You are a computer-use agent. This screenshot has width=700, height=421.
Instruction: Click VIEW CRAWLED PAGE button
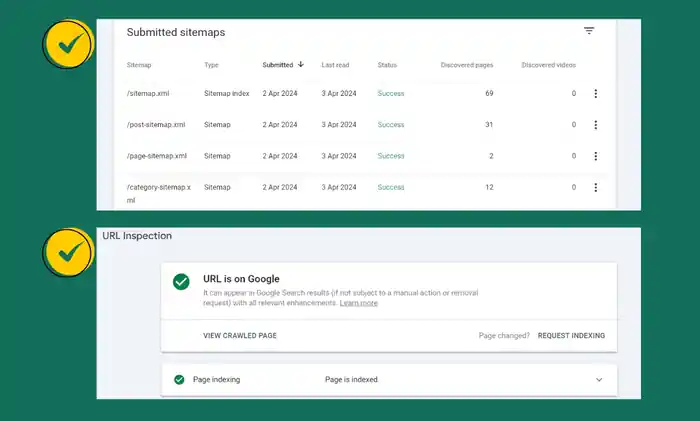click(x=240, y=335)
